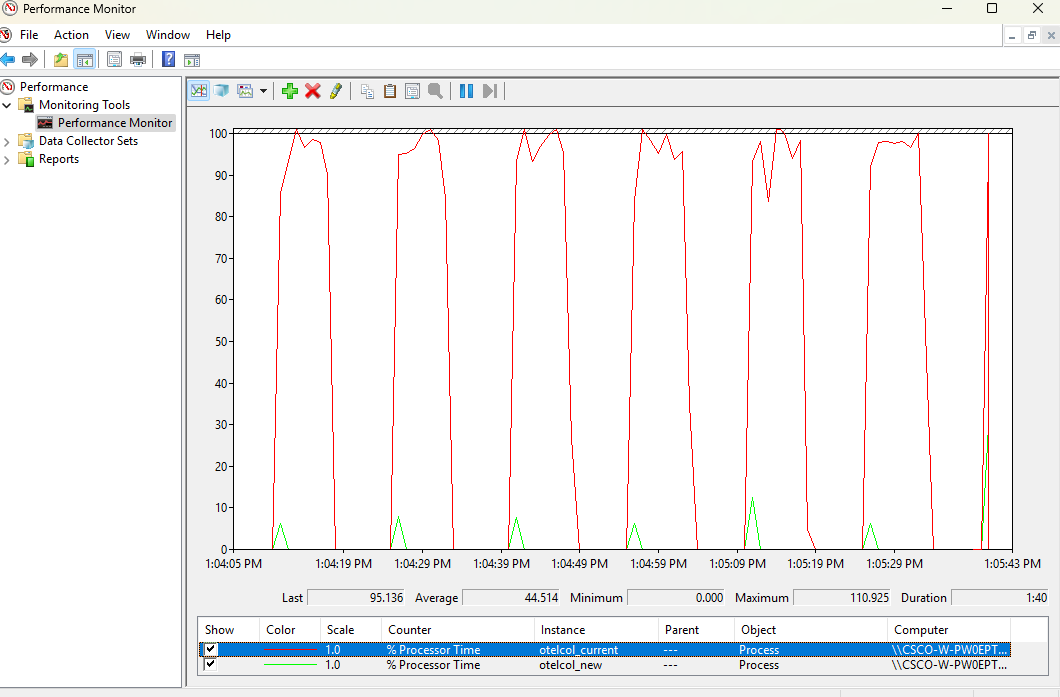1060x697 pixels.
Task: Click the Forward arrow in the main toolbar
Action: point(30,59)
